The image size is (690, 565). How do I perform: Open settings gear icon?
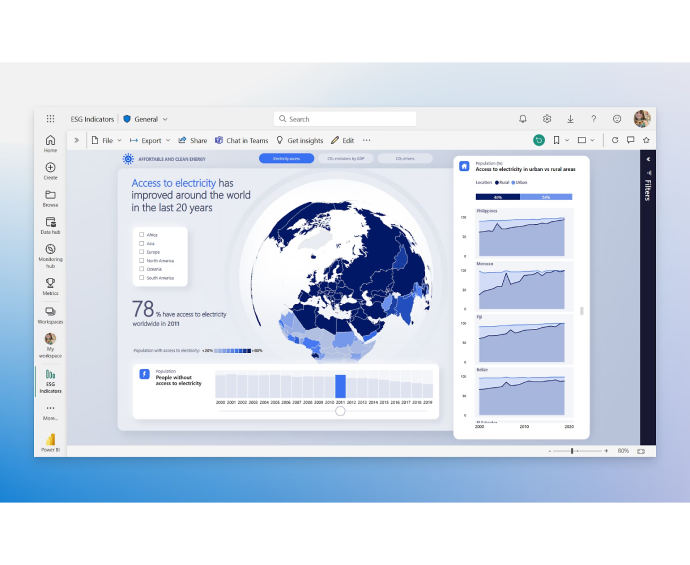coord(547,119)
